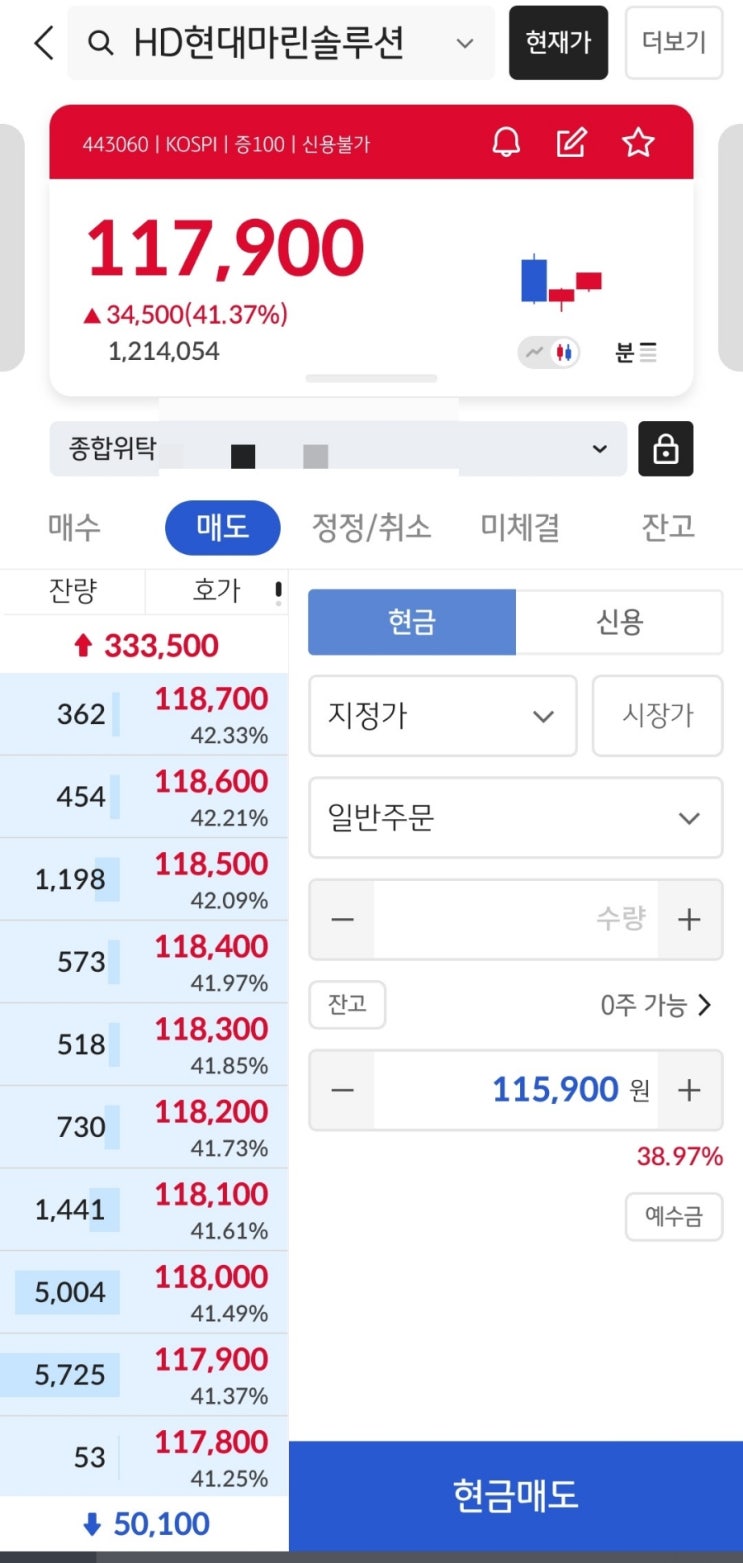Open the price alert bell icon
Image resolution: width=743 pixels, height=1563 pixels.
click(x=507, y=143)
